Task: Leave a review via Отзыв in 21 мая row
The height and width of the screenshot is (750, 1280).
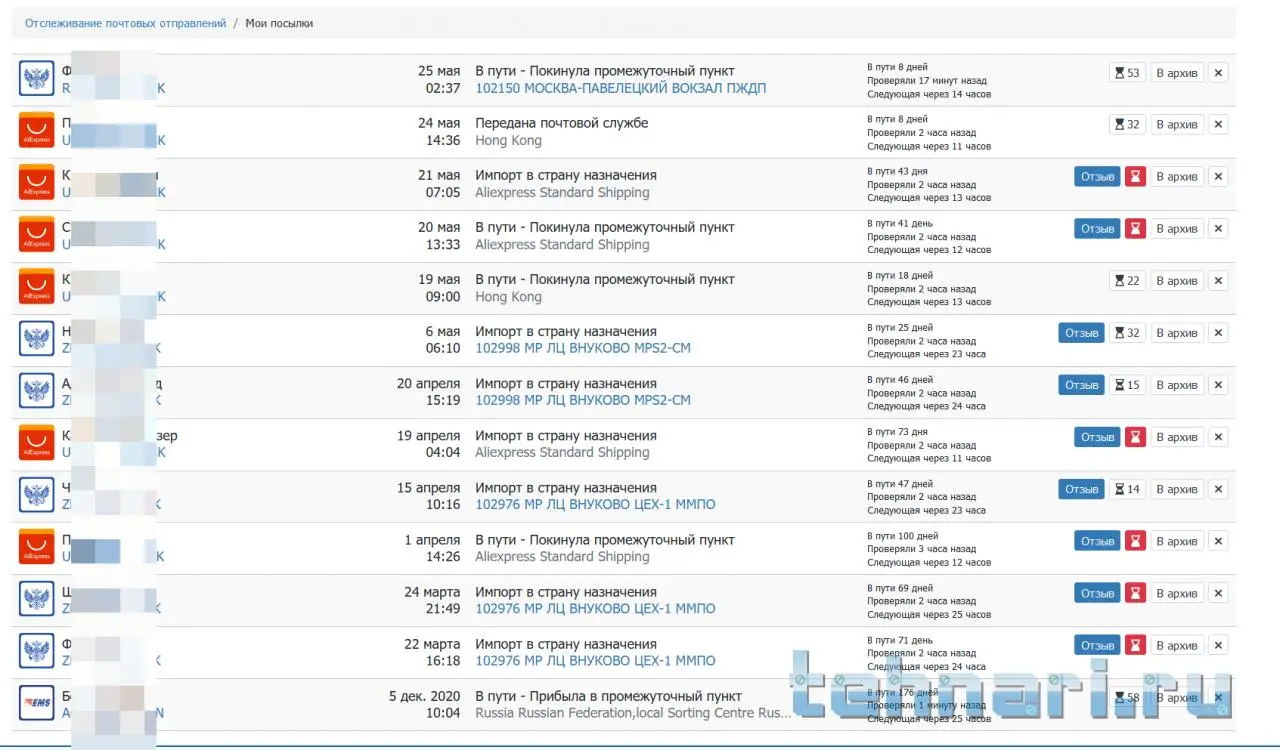Action: (1097, 177)
